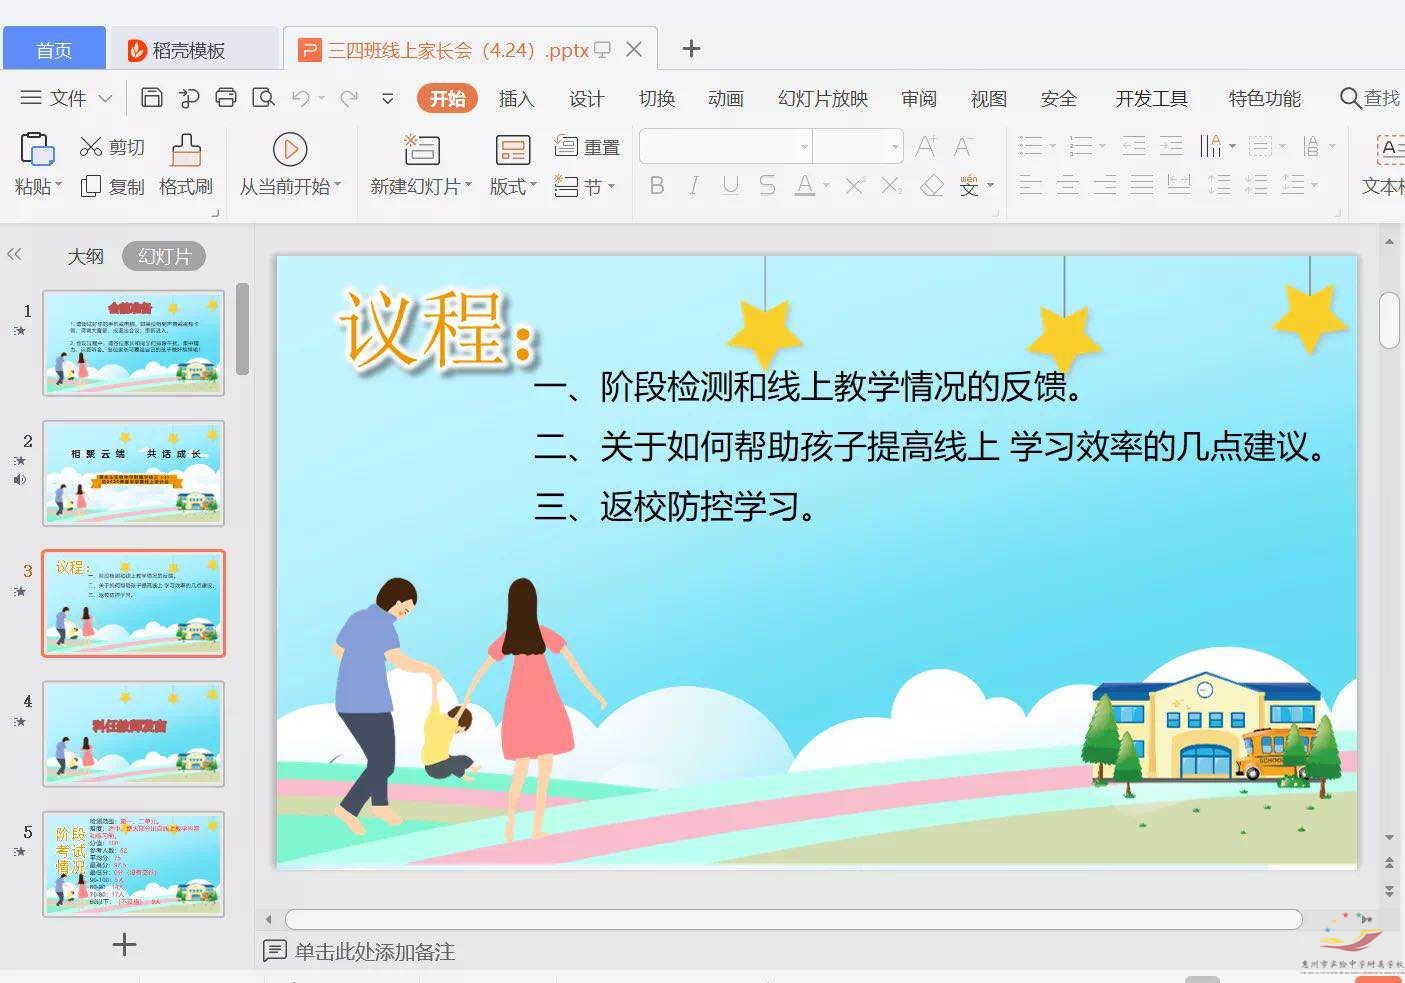1405x983 pixels.
Task: Click the New Slide (新建幻灯片) icon
Action: click(x=421, y=149)
